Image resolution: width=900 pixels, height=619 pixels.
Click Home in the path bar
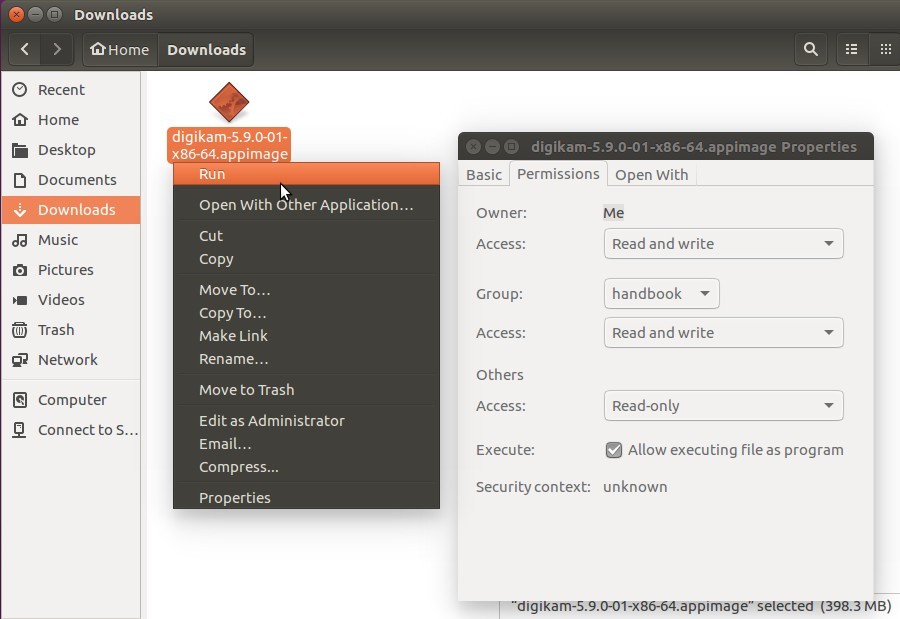[120, 49]
